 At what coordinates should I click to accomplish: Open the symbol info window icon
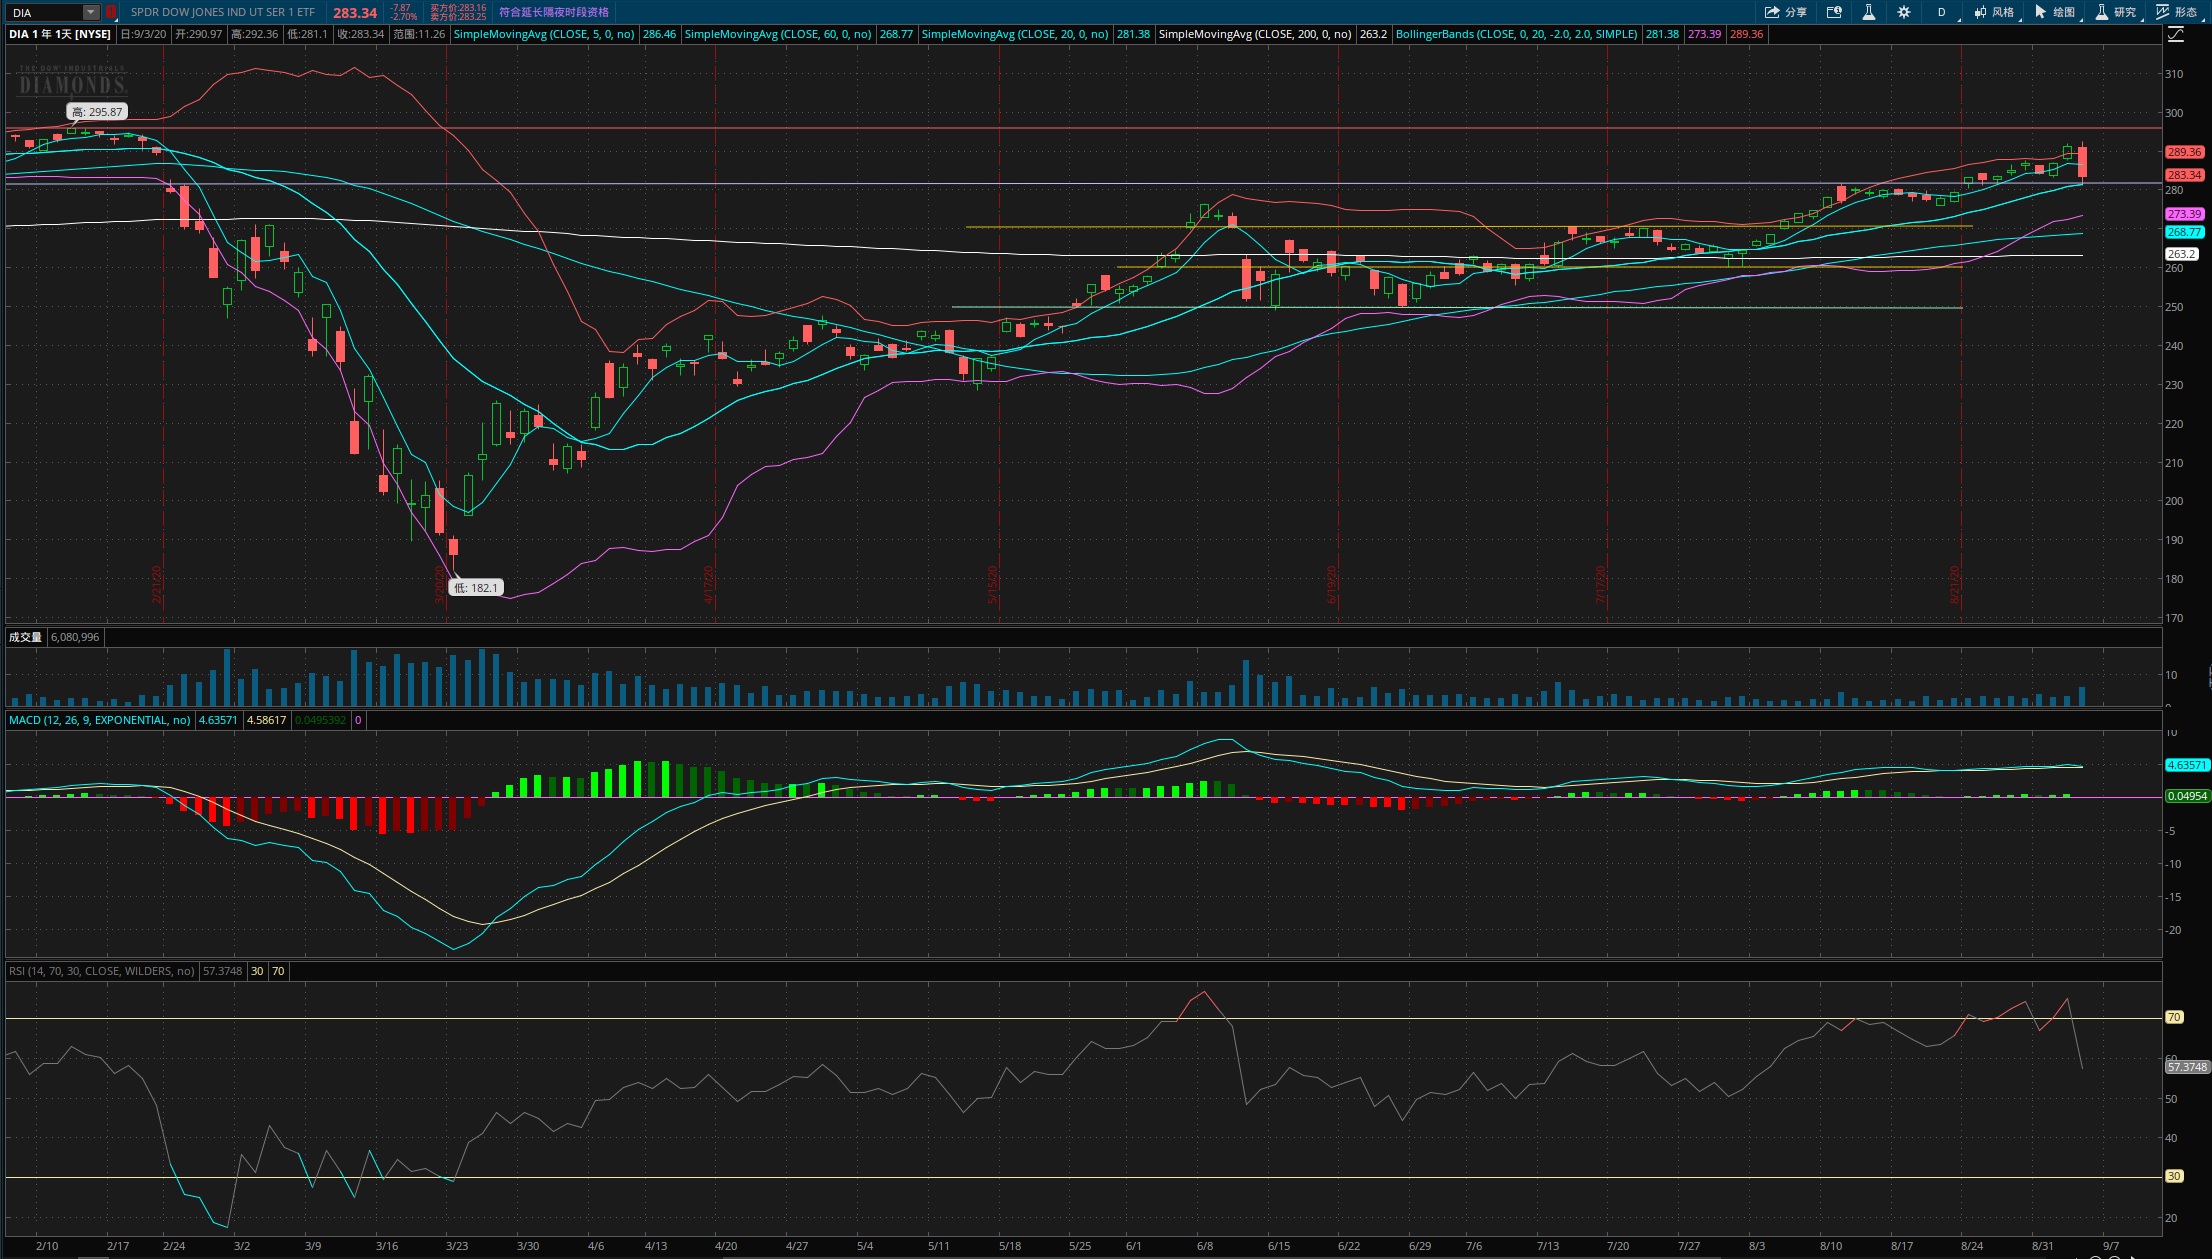(x=1834, y=12)
